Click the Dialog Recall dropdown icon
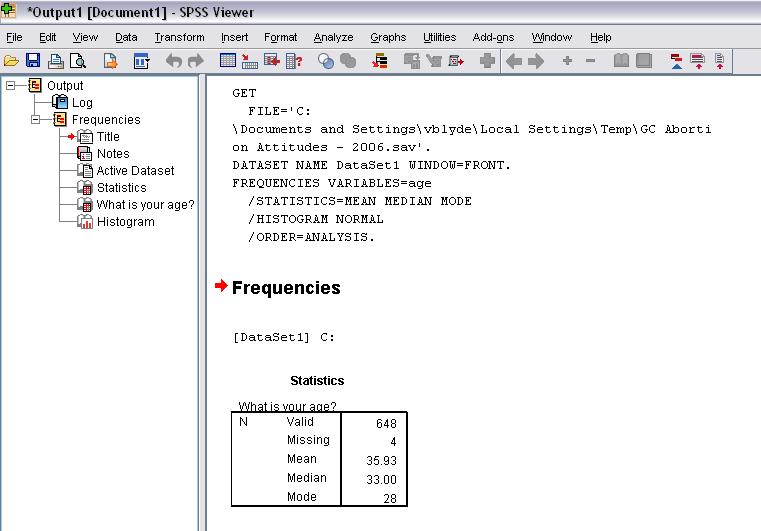761x531 pixels. click(141, 62)
